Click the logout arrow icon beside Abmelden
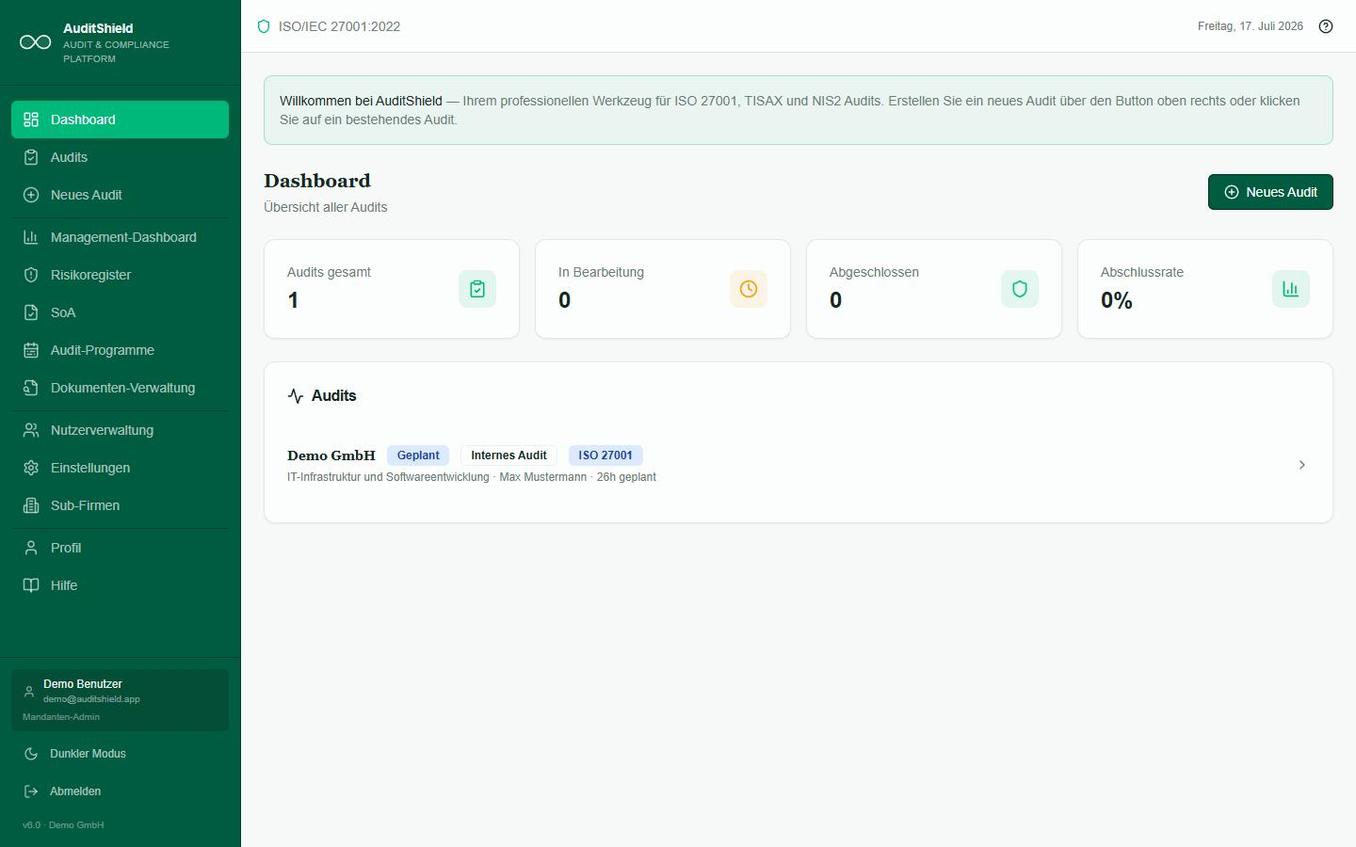This screenshot has height=847, width=1356. coord(31,791)
